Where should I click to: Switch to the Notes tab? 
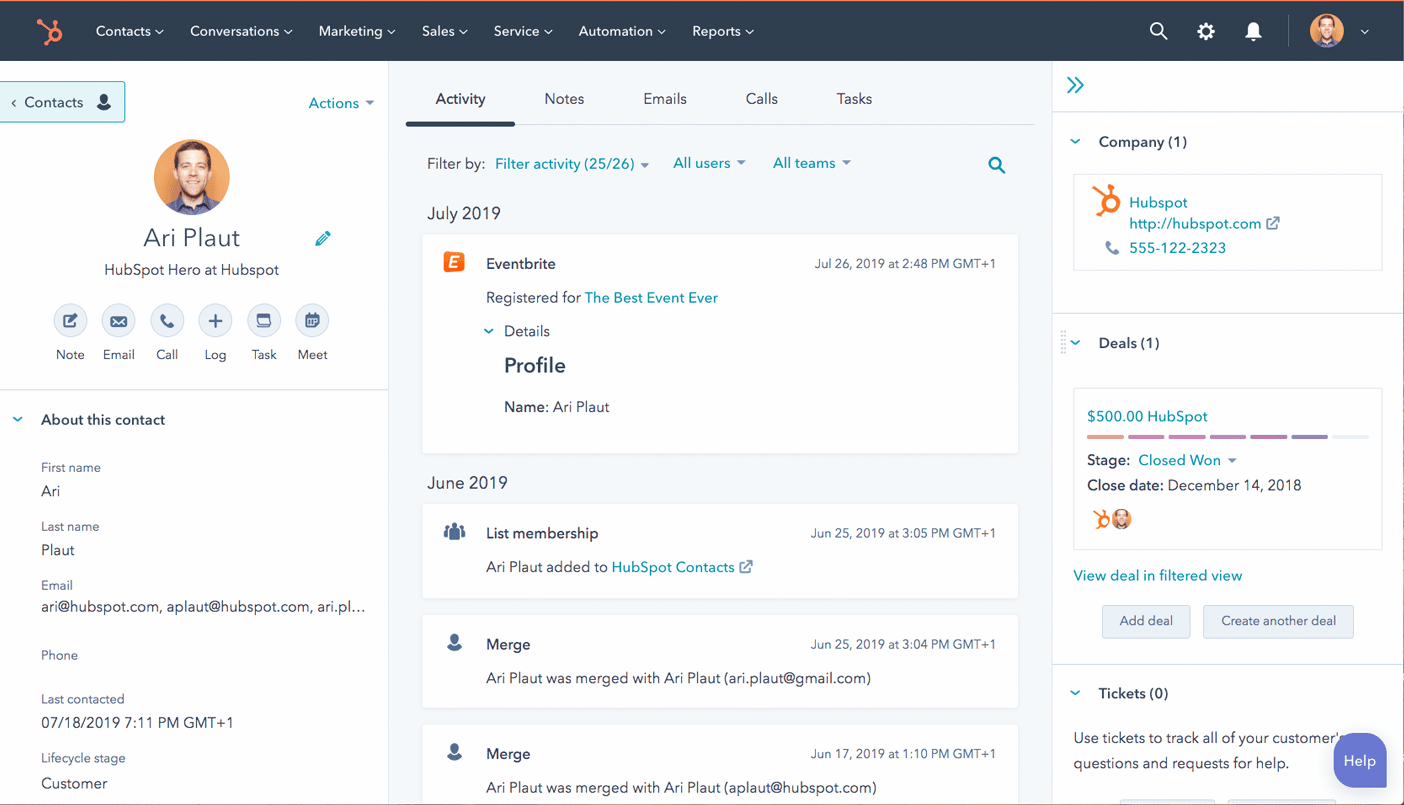click(564, 98)
